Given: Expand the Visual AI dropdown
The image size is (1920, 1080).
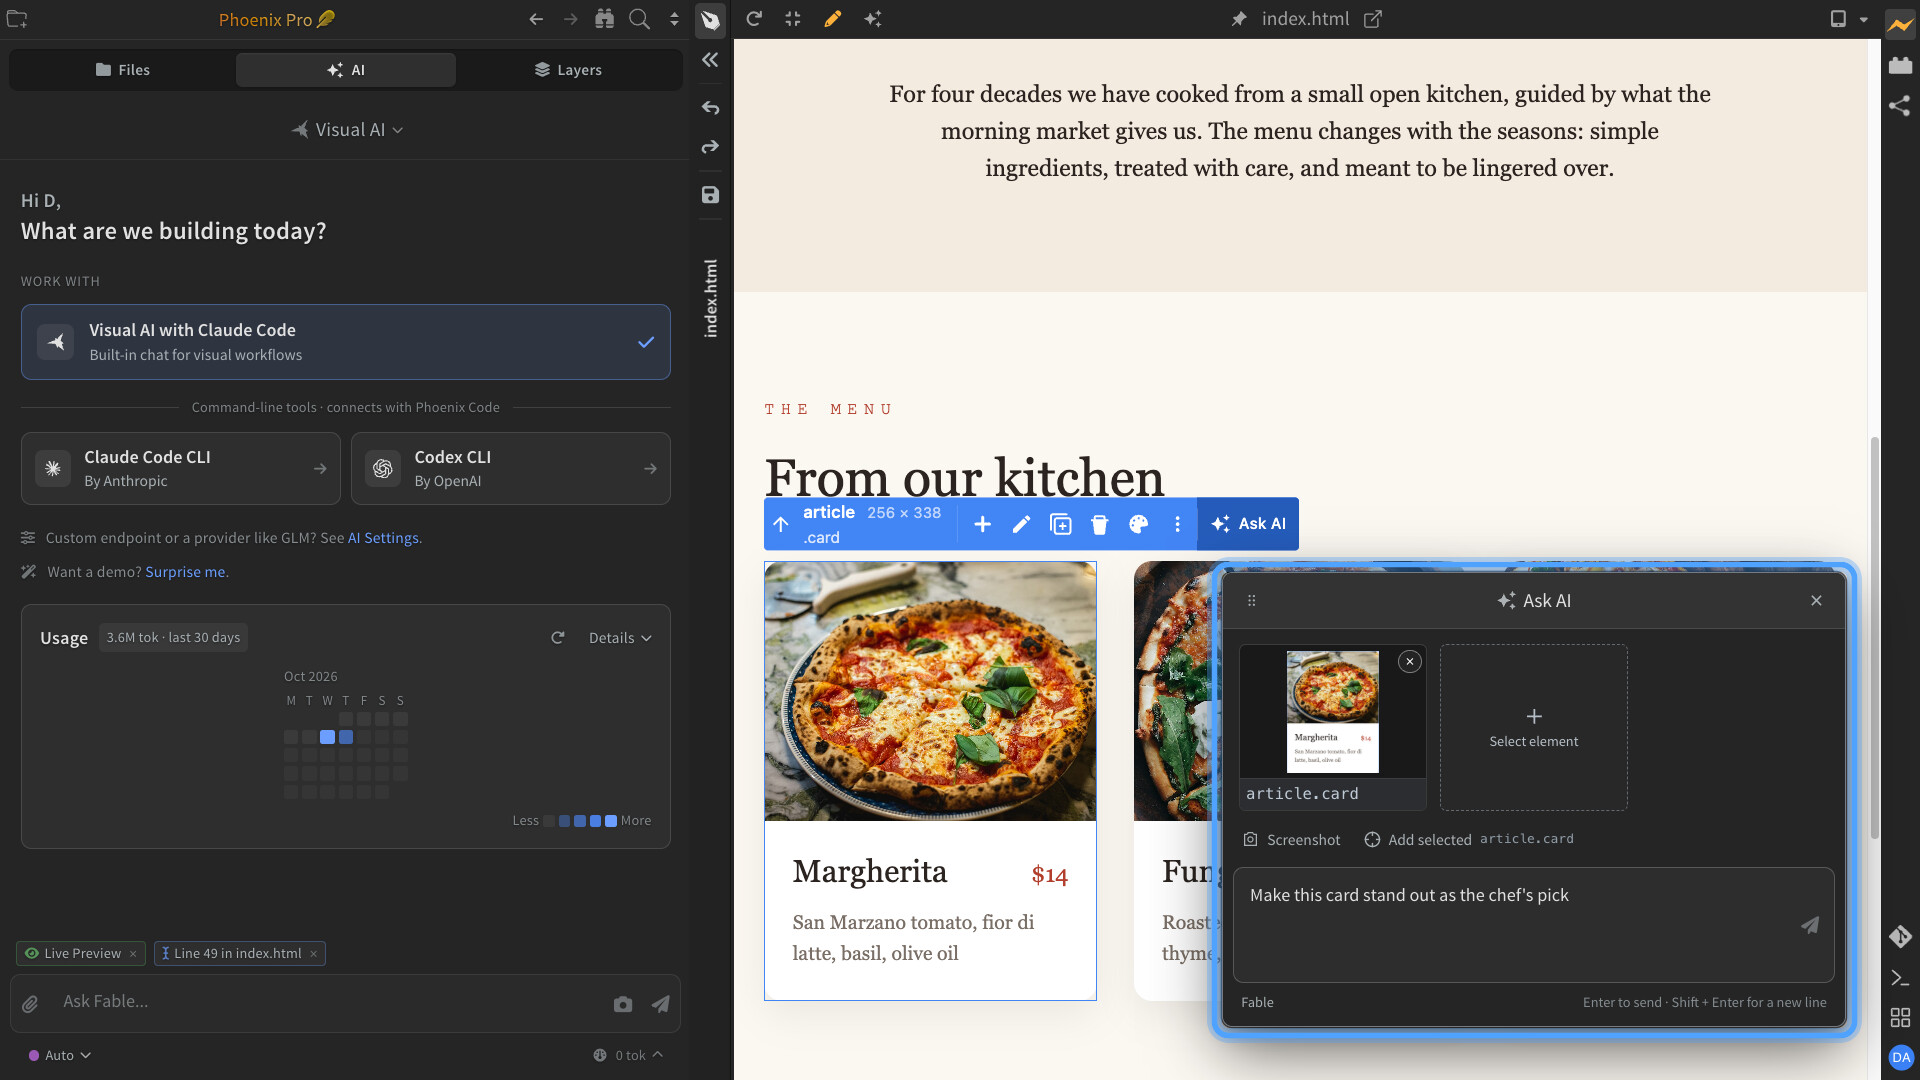Looking at the screenshot, I should [347, 130].
